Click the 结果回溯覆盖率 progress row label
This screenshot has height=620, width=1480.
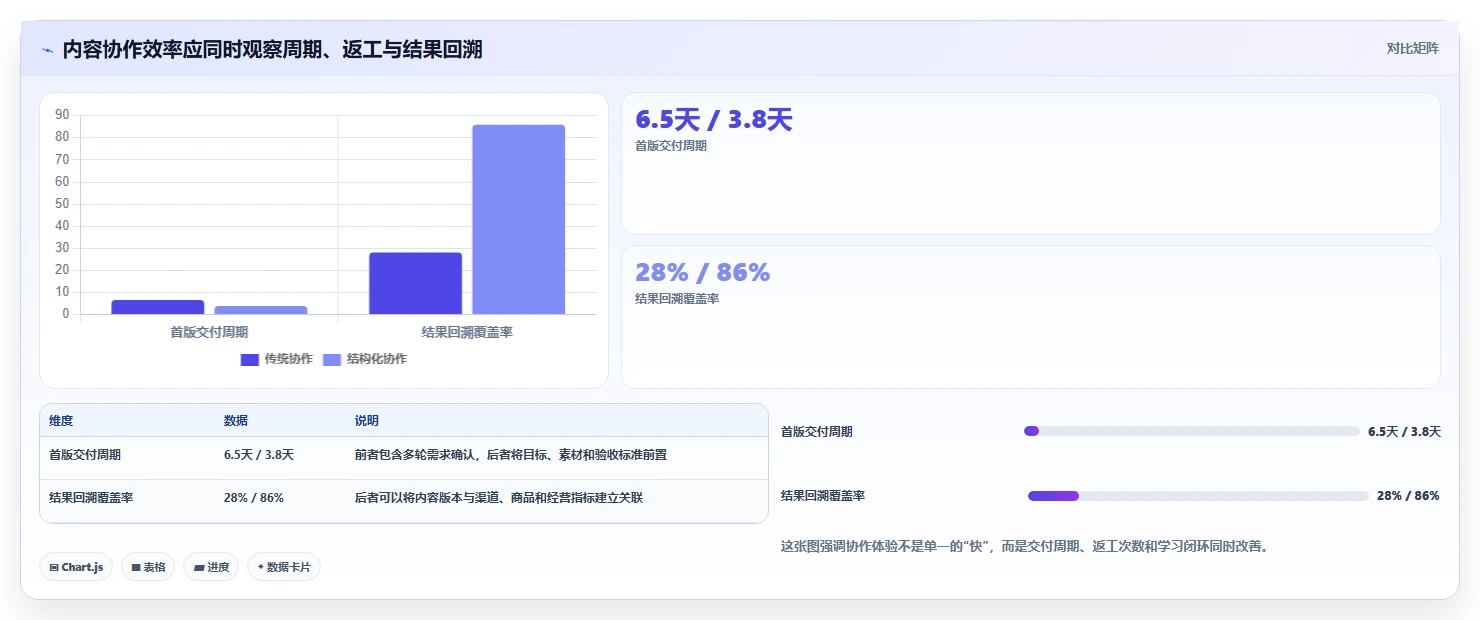pyautogui.click(x=823, y=496)
